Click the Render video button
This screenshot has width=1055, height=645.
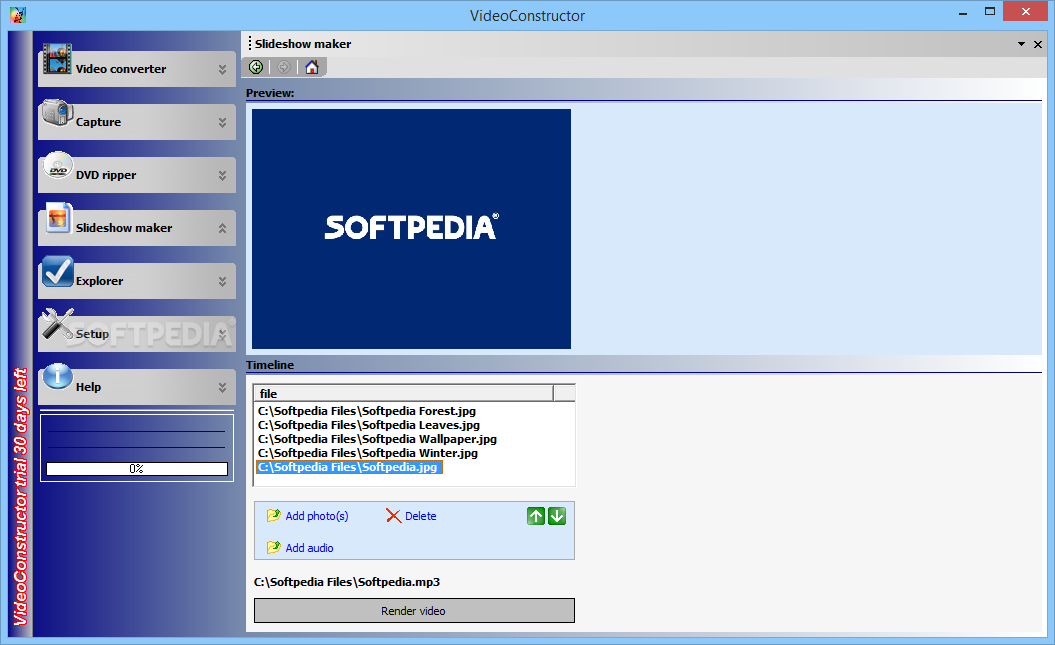point(414,611)
